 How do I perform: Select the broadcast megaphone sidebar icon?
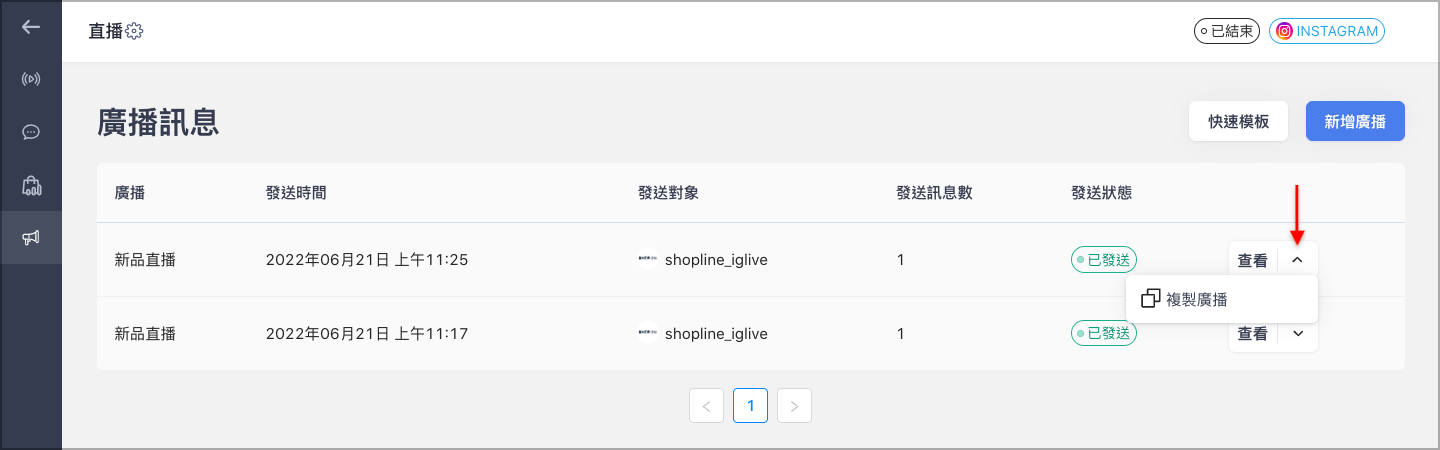point(31,237)
